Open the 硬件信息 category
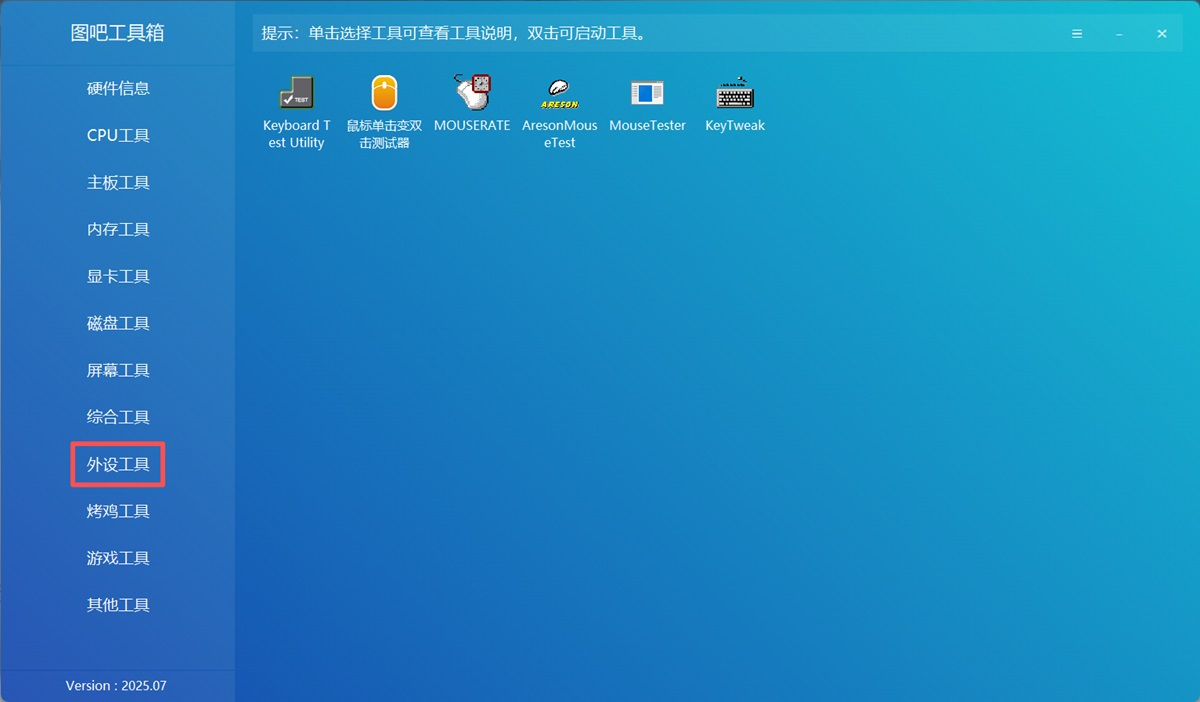Image resolution: width=1200 pixels, height=702 pixels. click(118, 88)
